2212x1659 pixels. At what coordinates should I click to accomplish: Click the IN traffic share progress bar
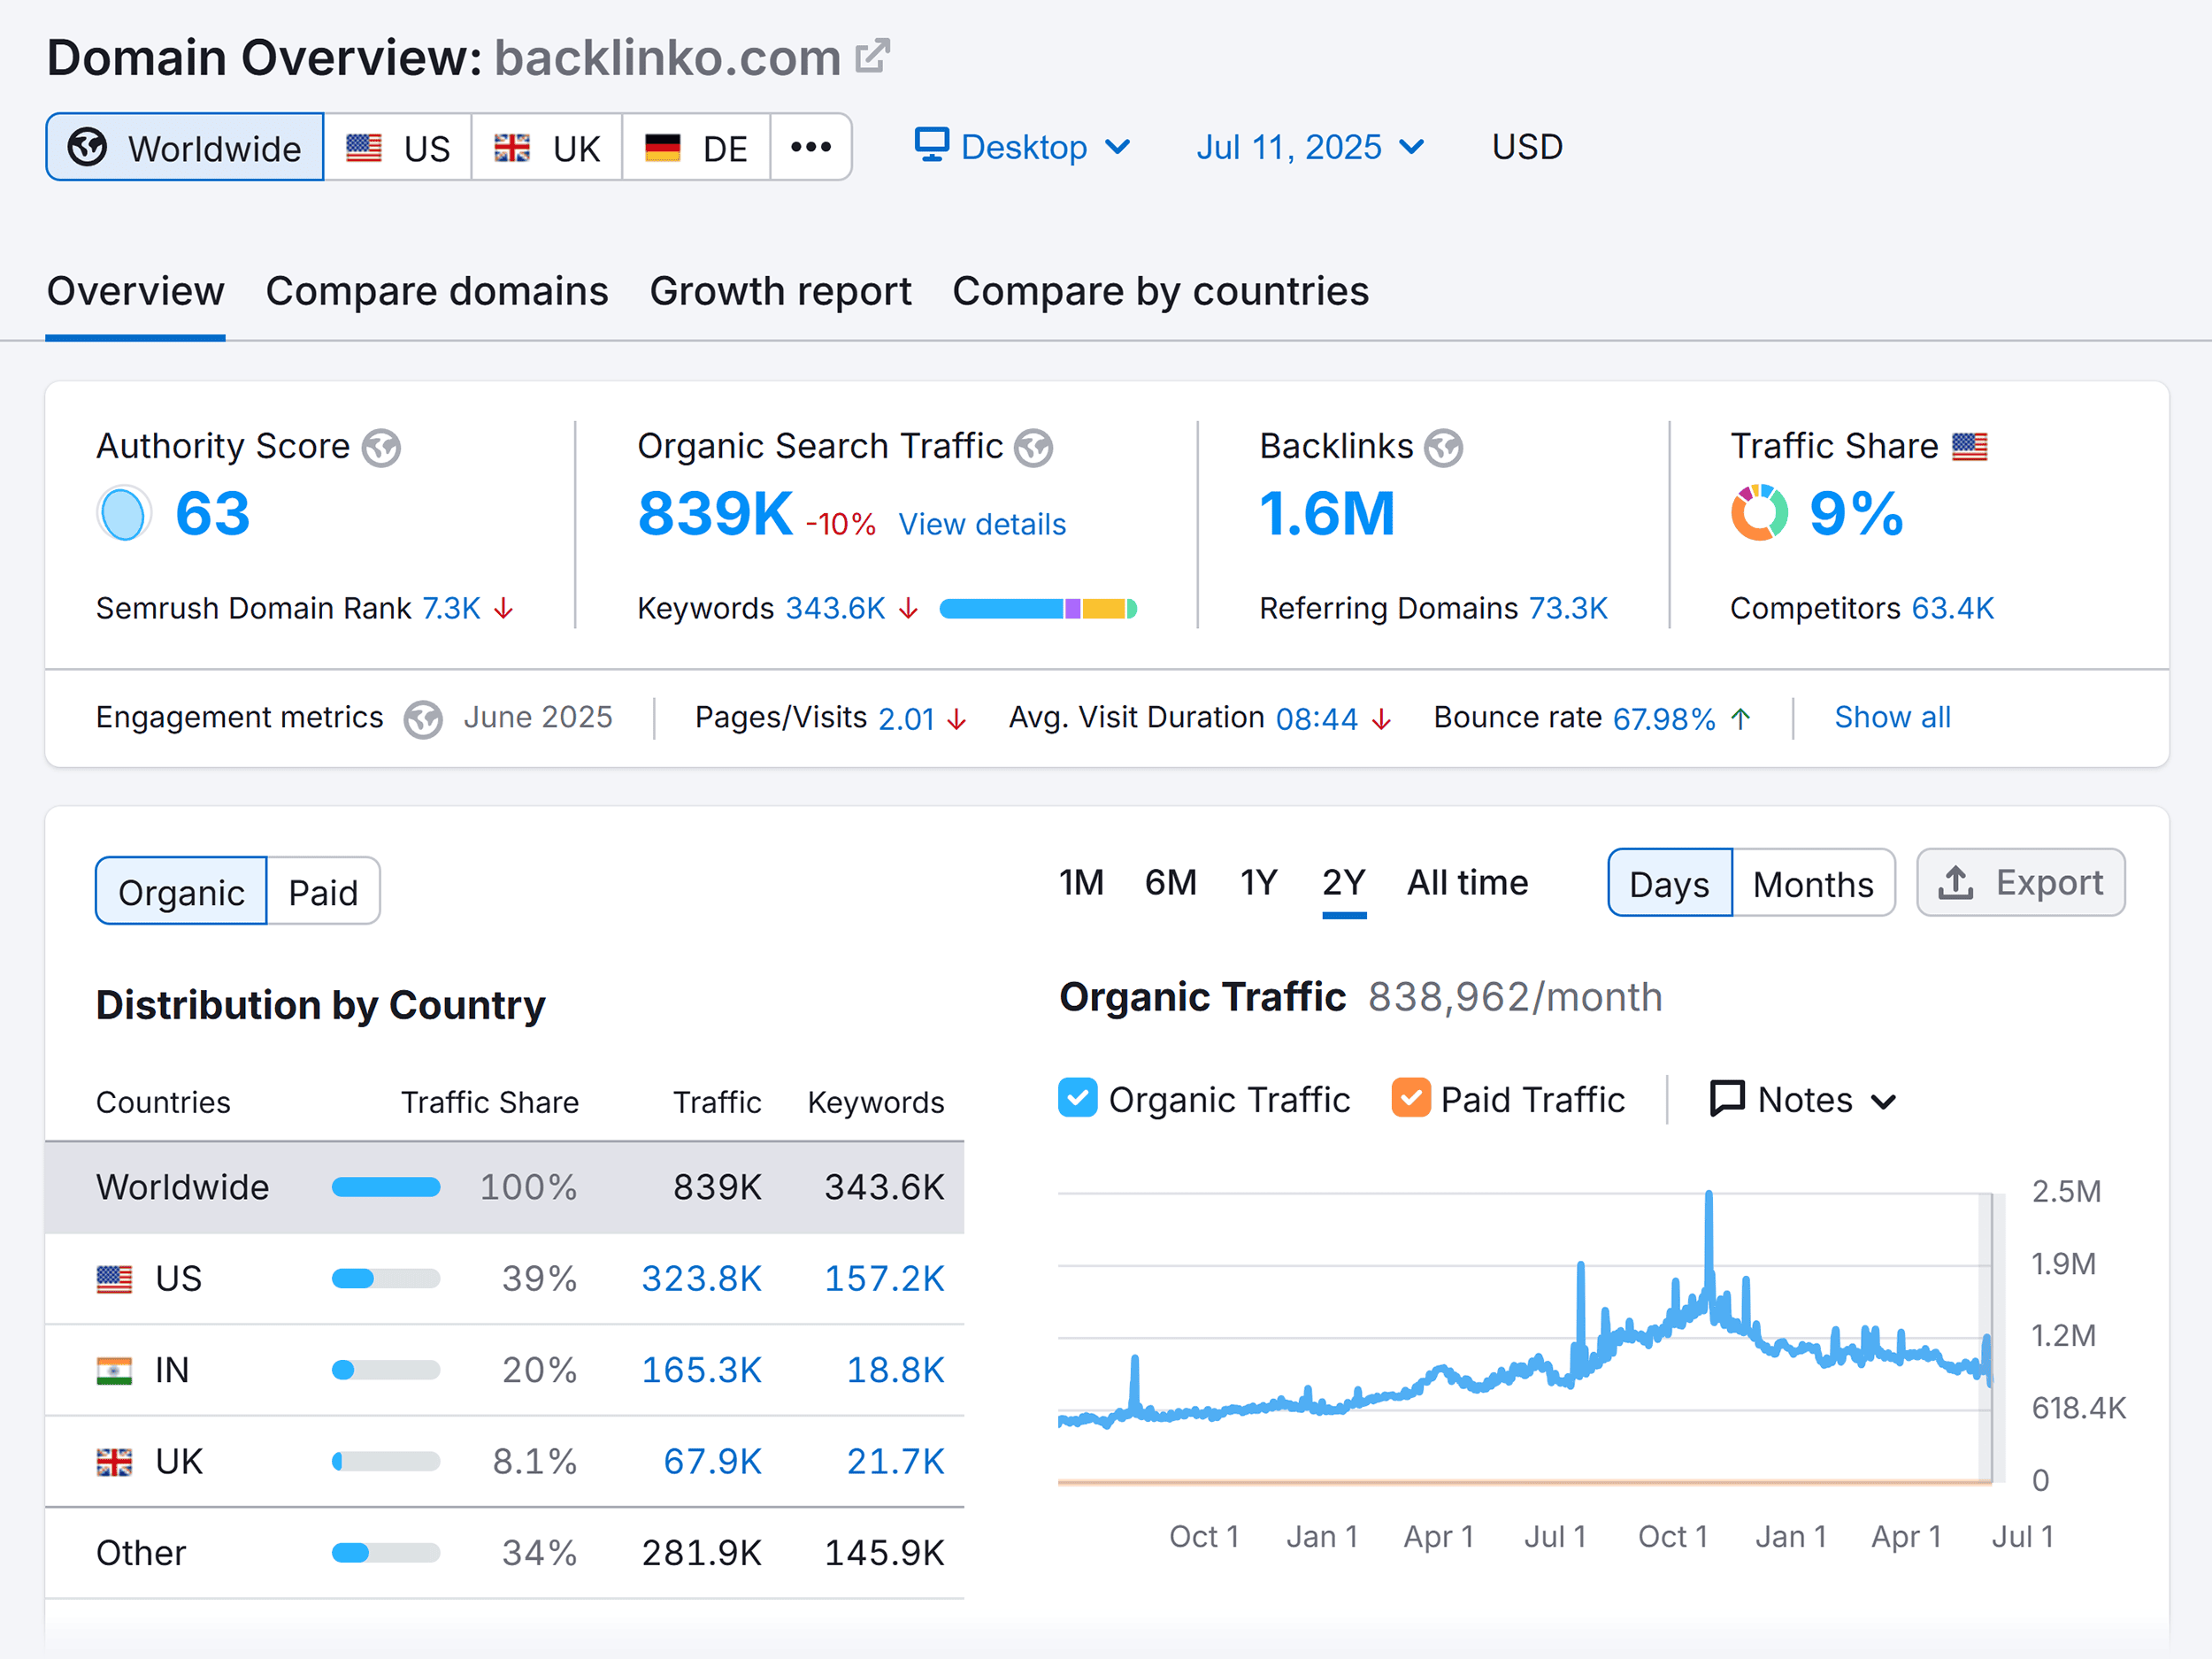[x=386, y=1370]
